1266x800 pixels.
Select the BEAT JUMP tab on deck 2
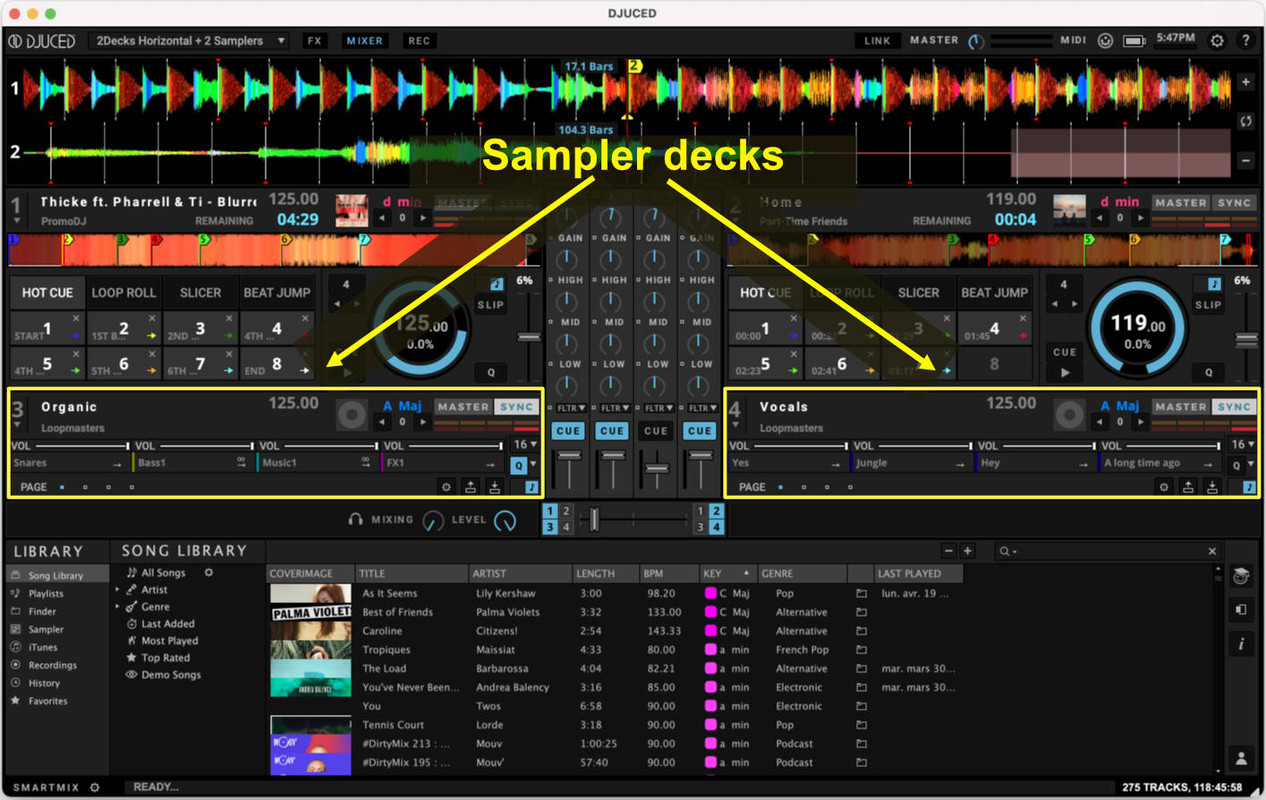(994, 293)
